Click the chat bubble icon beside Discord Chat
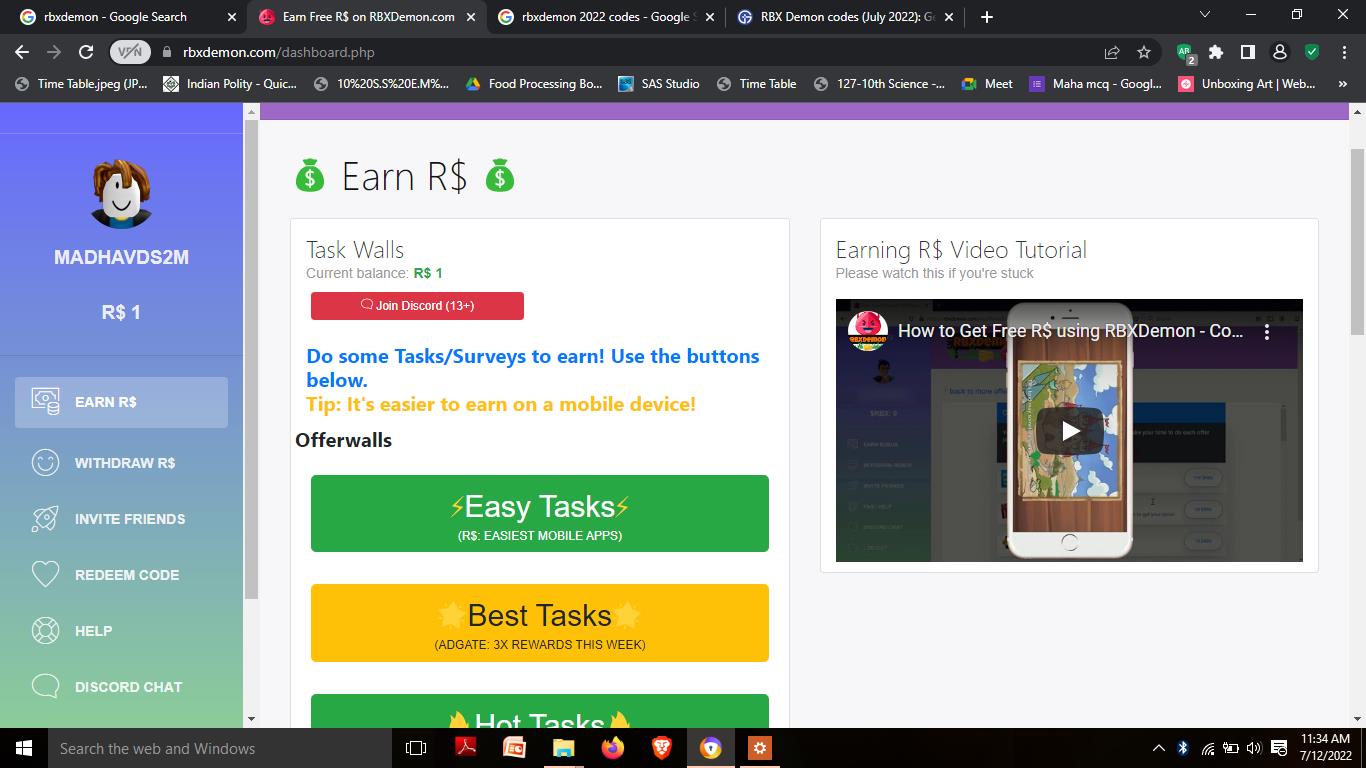 [x=45, y=686]
